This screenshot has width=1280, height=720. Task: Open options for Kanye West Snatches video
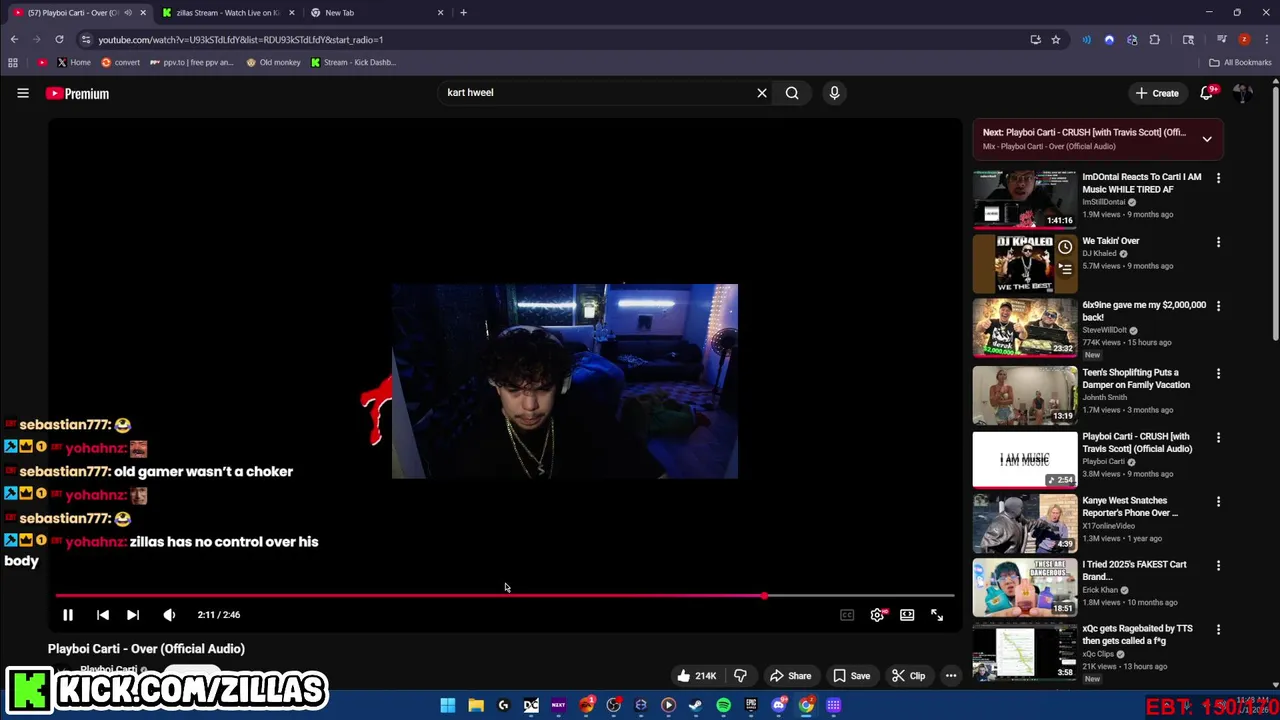tap(1218, 502)
